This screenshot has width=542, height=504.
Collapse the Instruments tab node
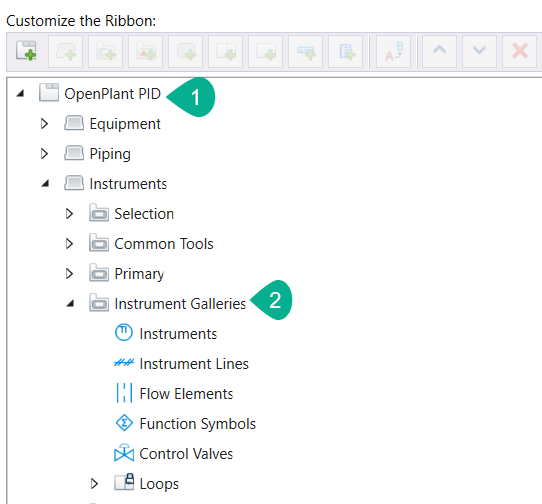tap(45, 184)
